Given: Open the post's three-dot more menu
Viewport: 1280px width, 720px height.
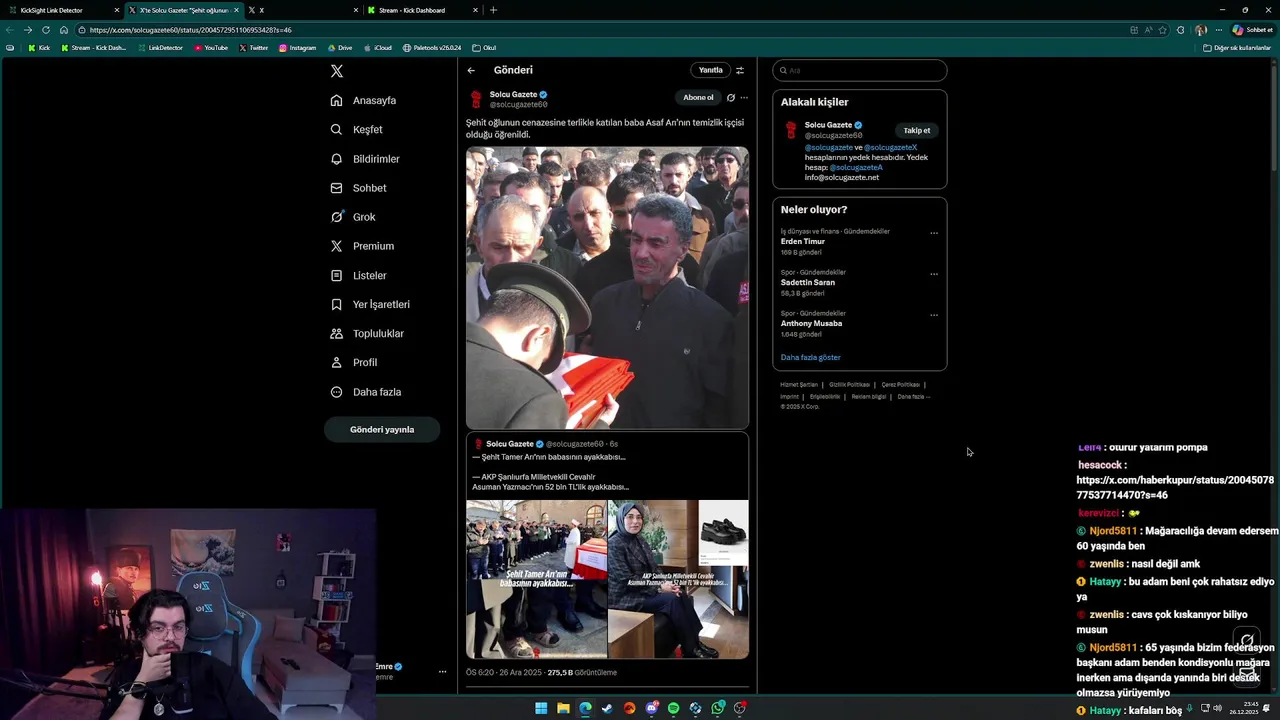Looking at the screenshot, I should pyautogui.click(x=744, y=98).
